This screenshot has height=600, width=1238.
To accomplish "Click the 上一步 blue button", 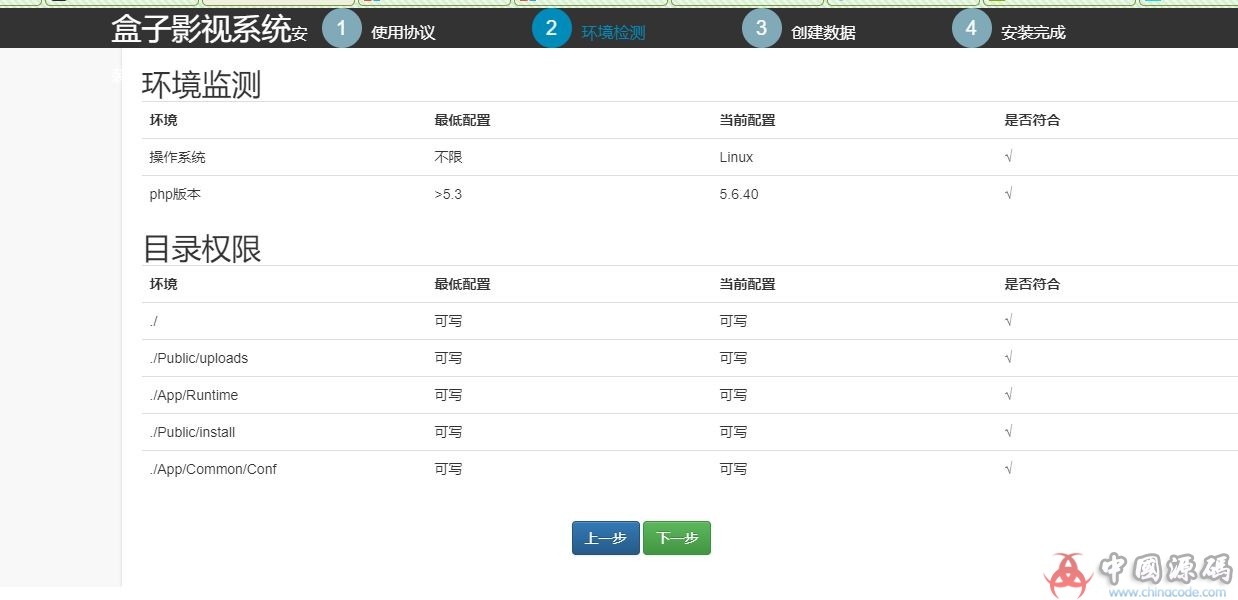I will click(x=605, y=538).
